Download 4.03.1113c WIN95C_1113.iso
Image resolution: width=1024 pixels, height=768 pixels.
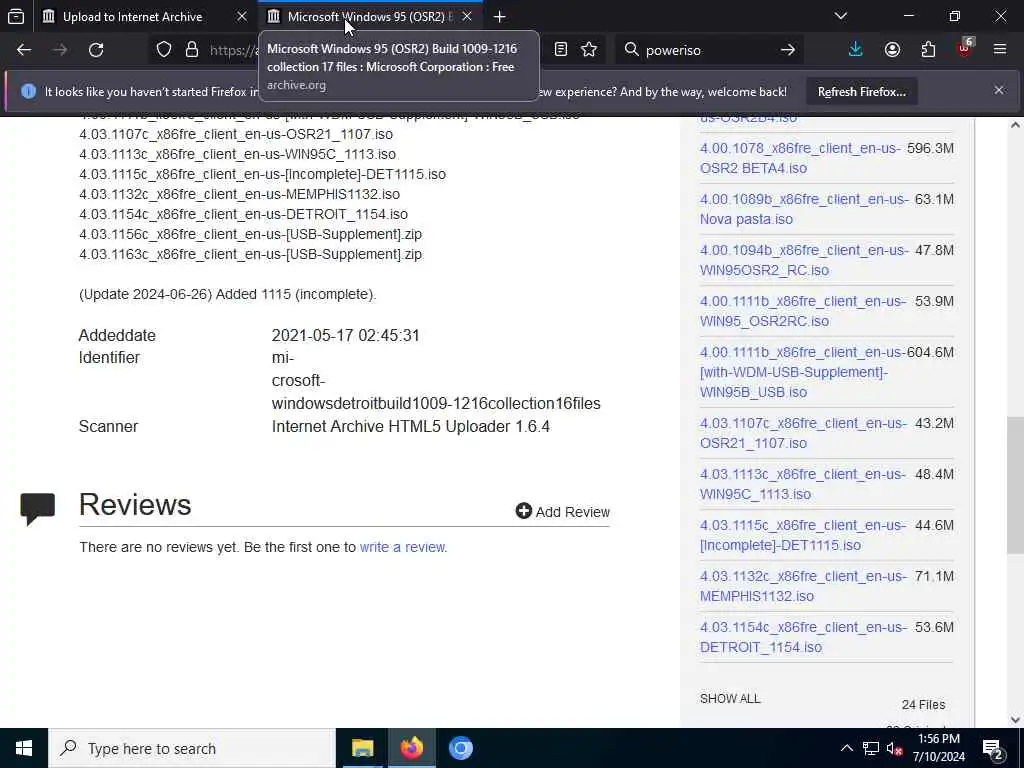coord(803,484)
